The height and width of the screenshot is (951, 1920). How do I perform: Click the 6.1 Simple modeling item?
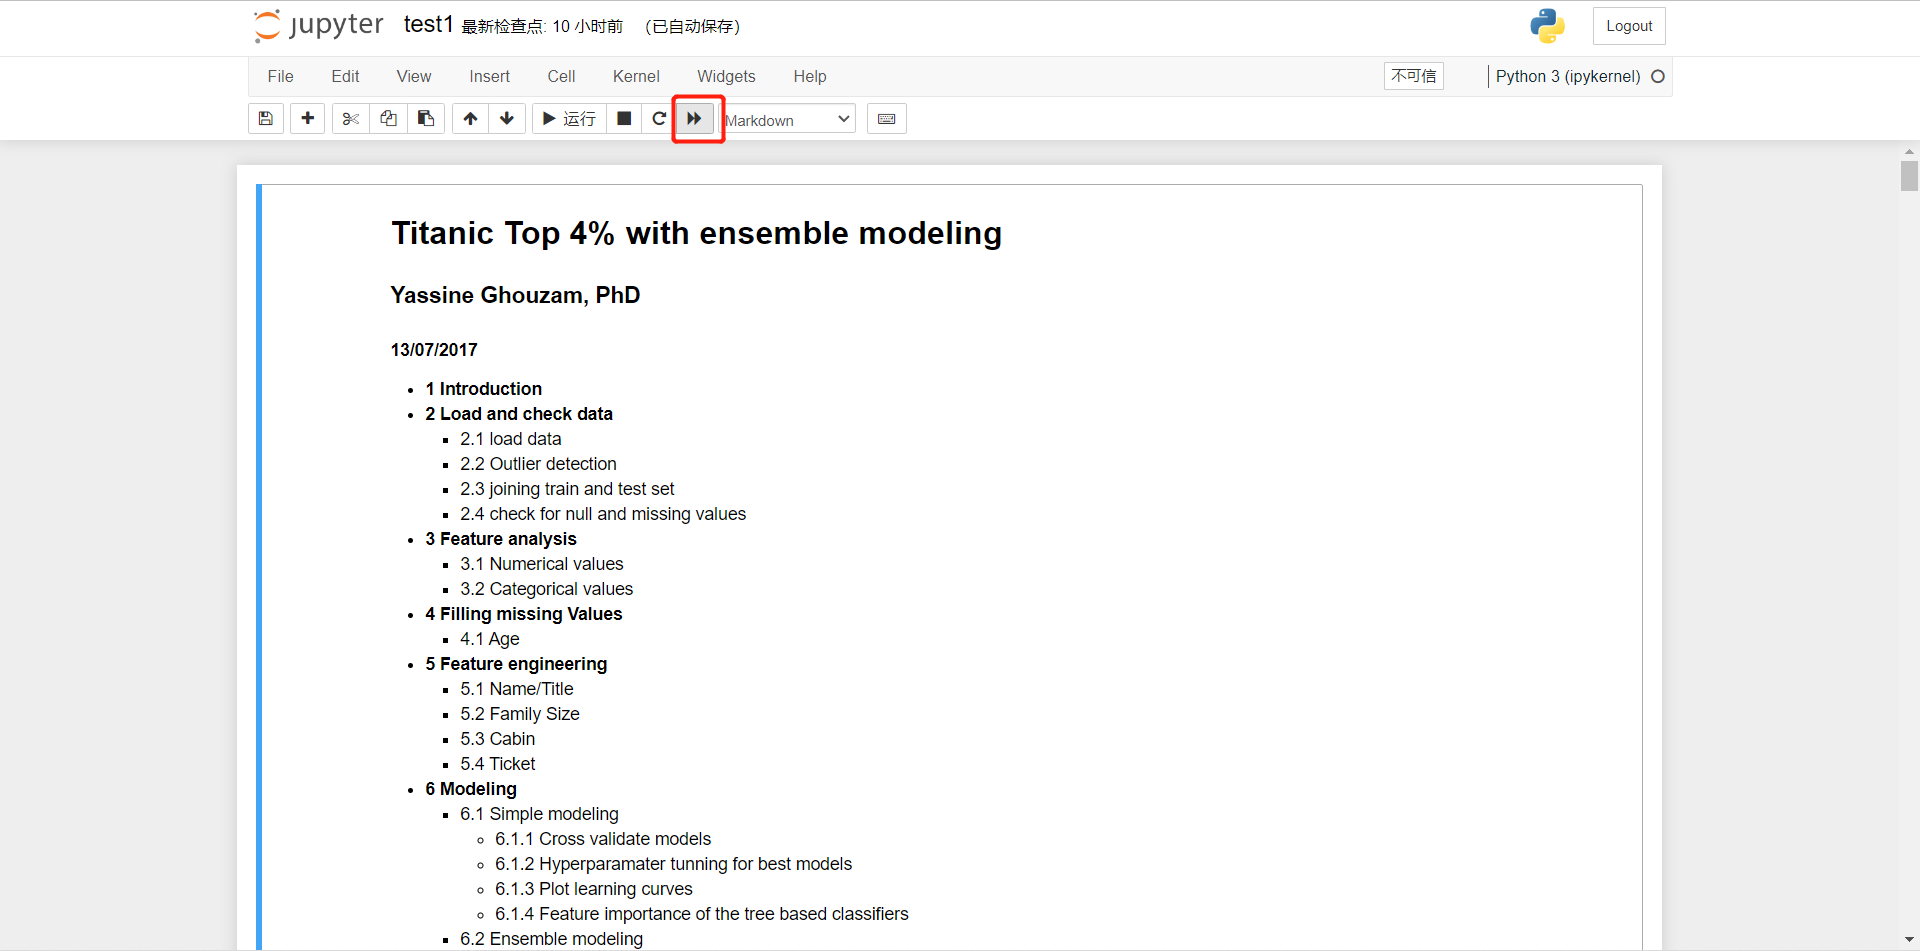pos(540,814)
